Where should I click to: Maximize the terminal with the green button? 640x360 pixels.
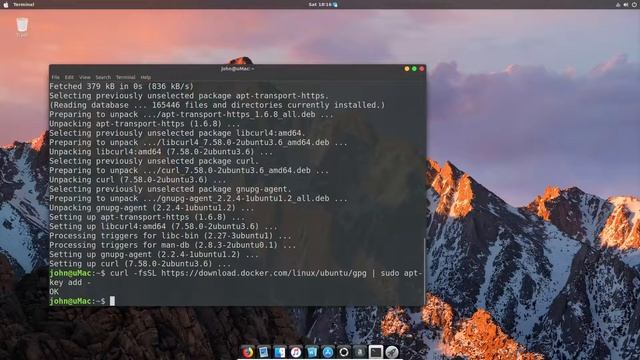414,69
